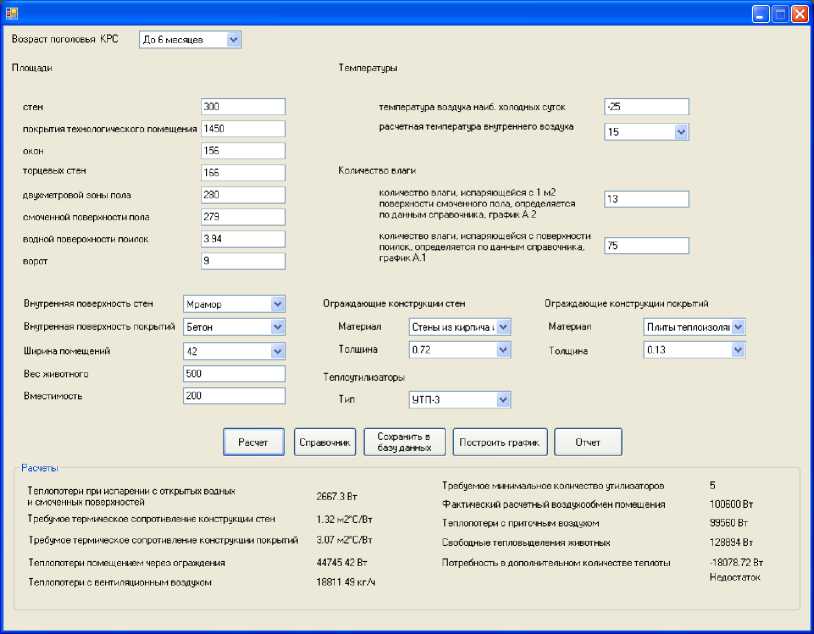
Task: Click the 'Отчет' button
Action: [x=588, y=442]
